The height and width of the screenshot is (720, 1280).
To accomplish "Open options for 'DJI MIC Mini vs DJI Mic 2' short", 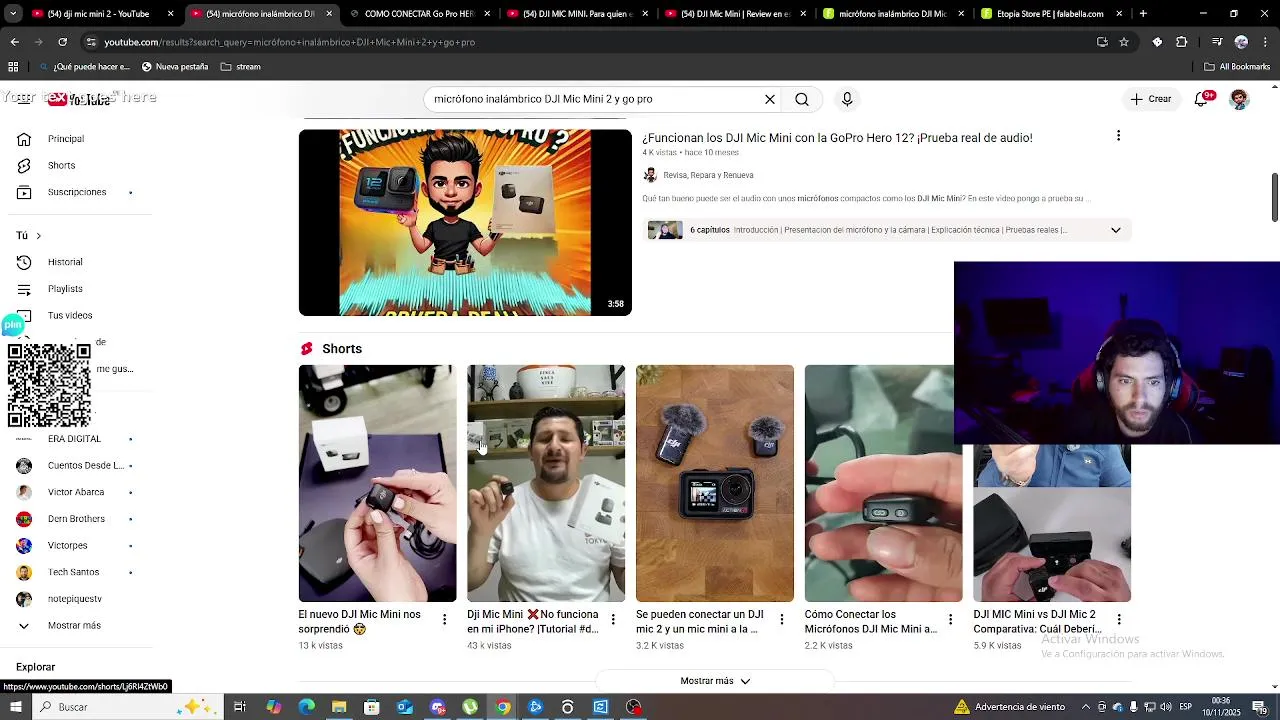I will click(x=1119, y=620).
